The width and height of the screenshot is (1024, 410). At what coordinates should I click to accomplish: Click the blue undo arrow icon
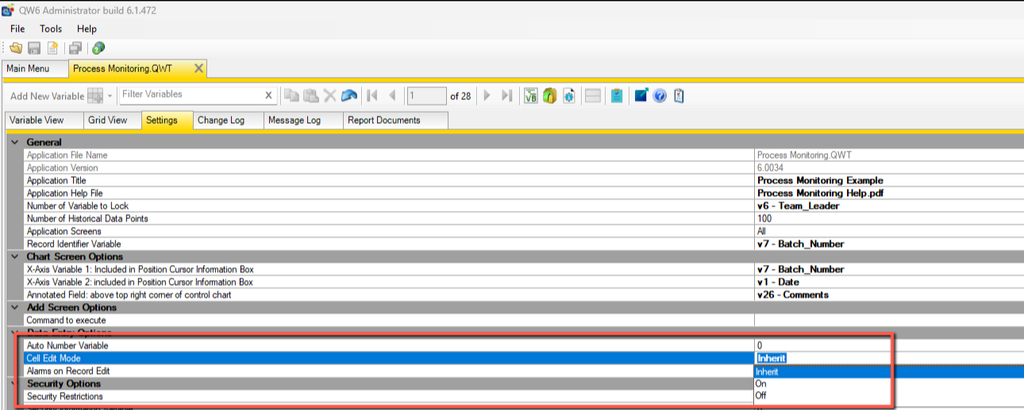point(349,96)
